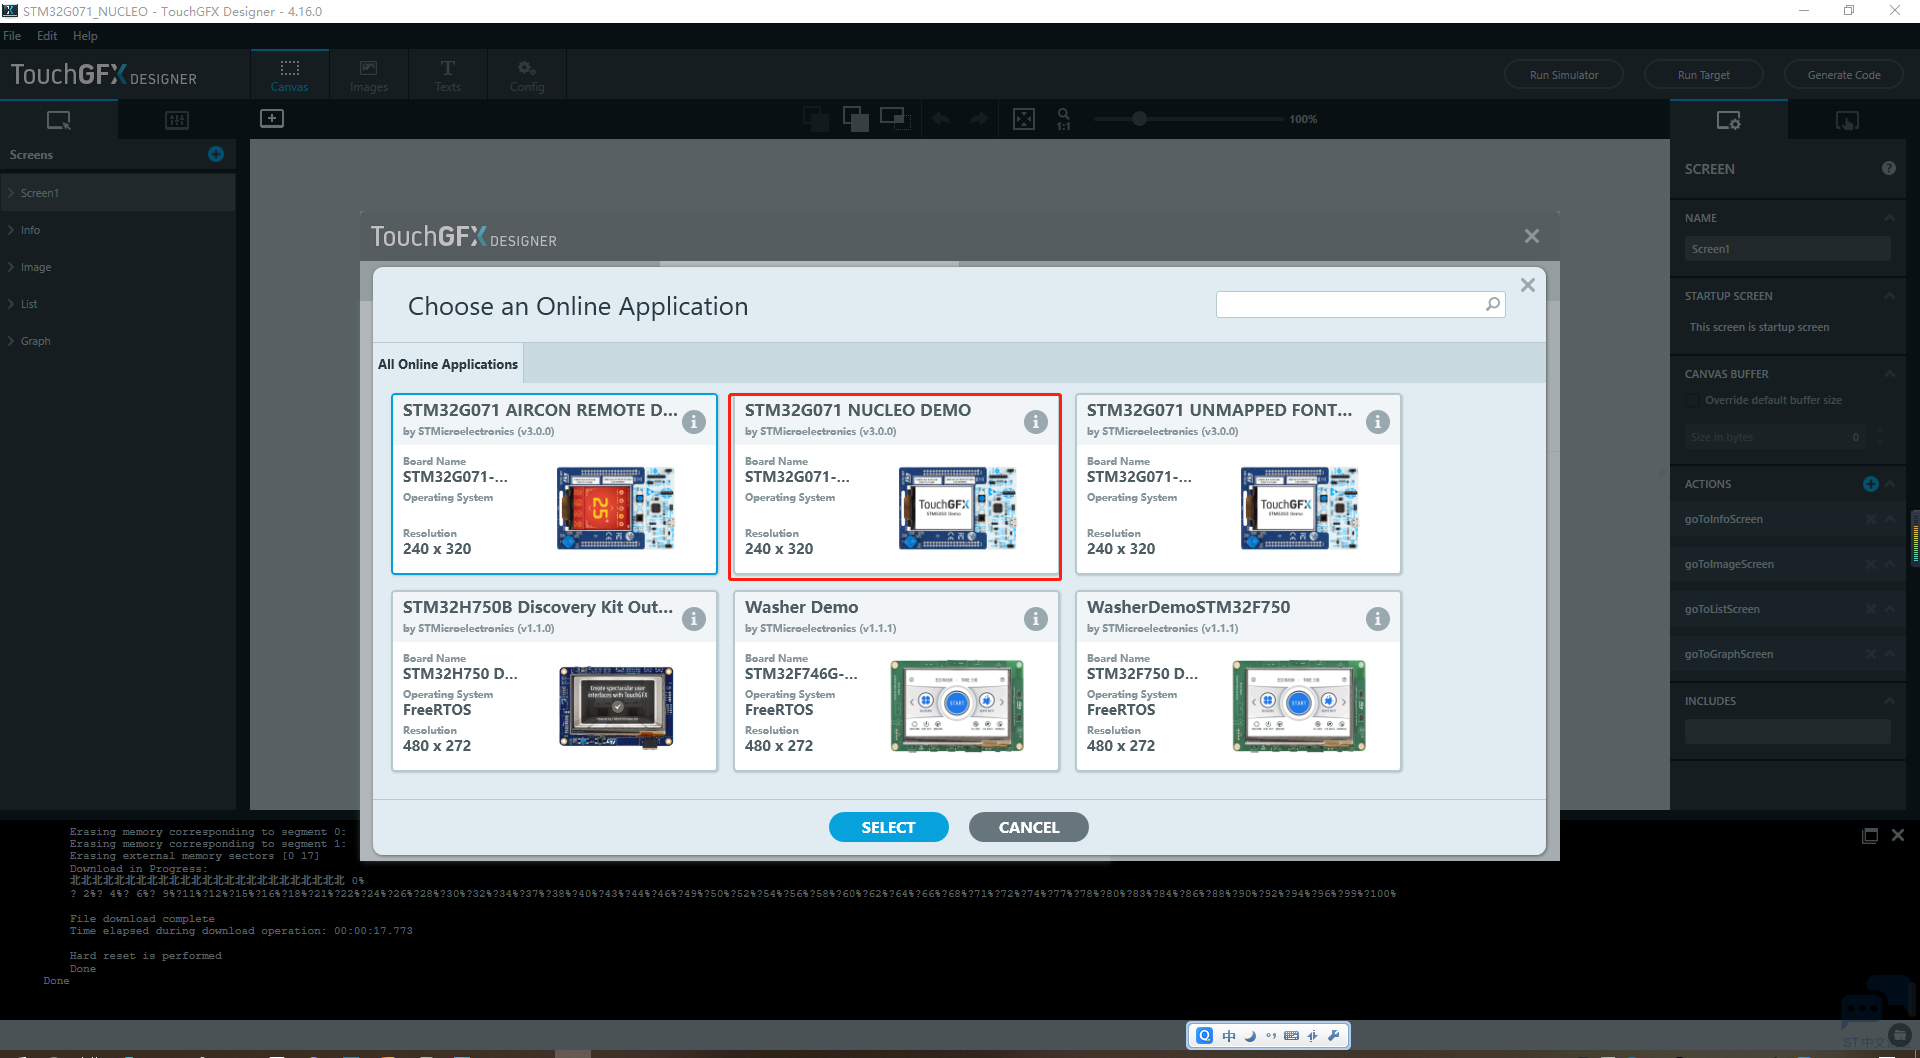Expand the Image screen tree item
This screenshot has height=1058, width=1920.
click(x=11, y=267)
